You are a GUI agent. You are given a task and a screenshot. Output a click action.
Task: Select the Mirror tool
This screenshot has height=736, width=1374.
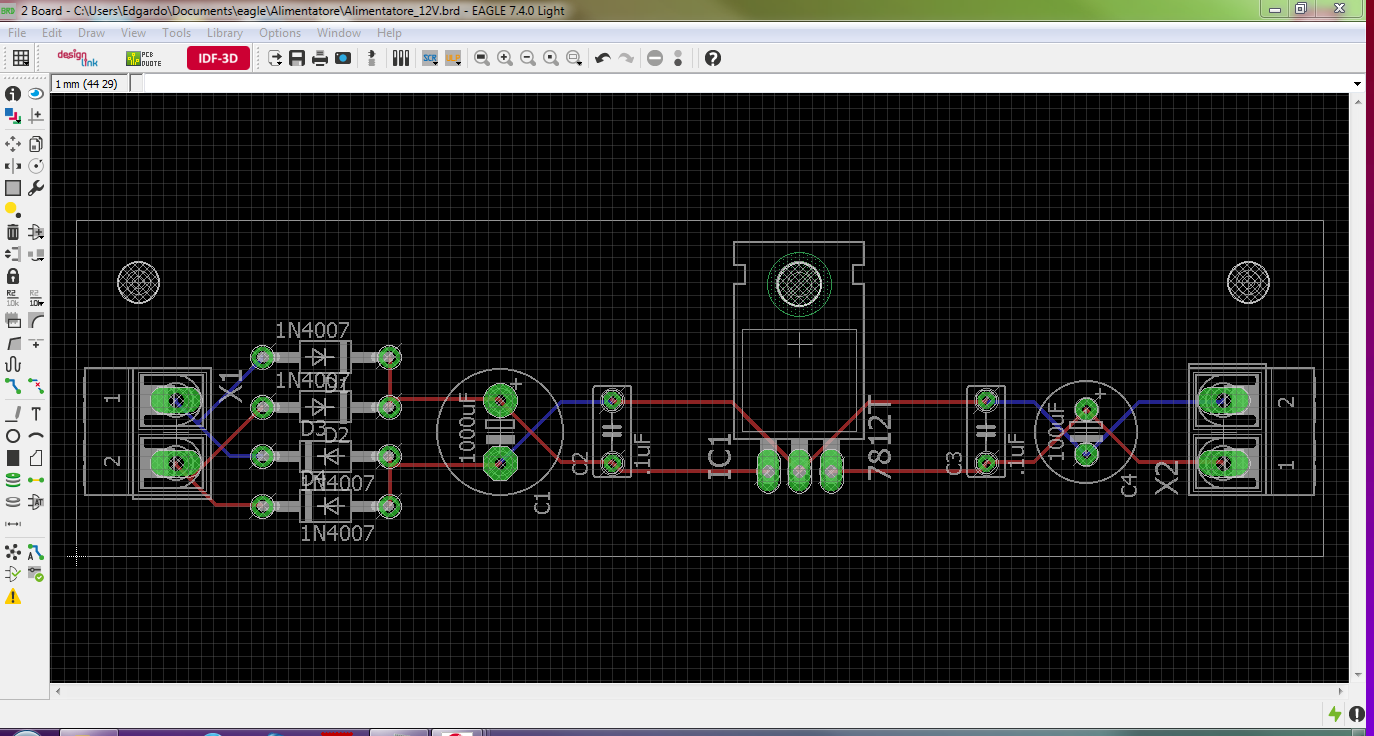point(13,166)
